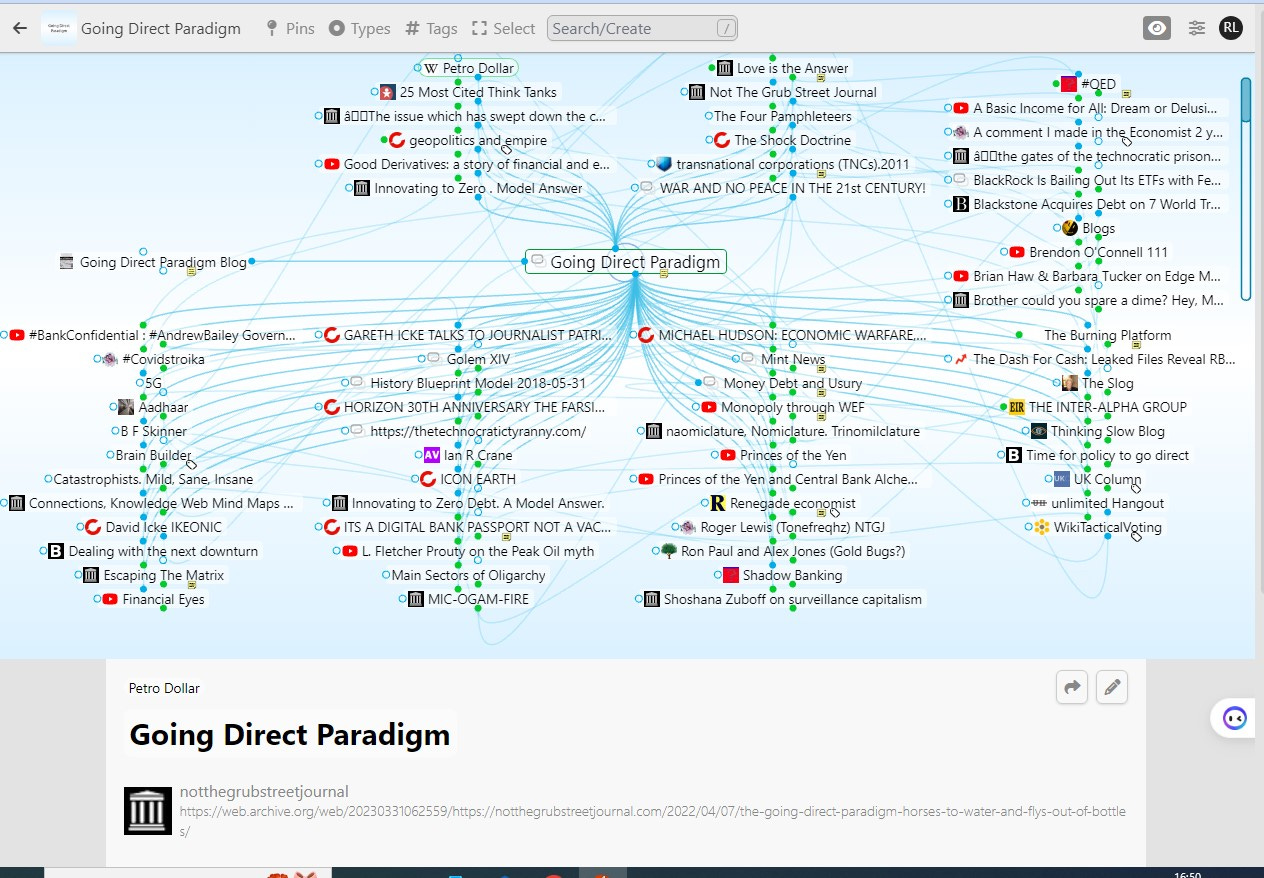Click the transnational corporations node icon
The width and height of the screenshot is (1264, 878).
[x=664, y=164]
